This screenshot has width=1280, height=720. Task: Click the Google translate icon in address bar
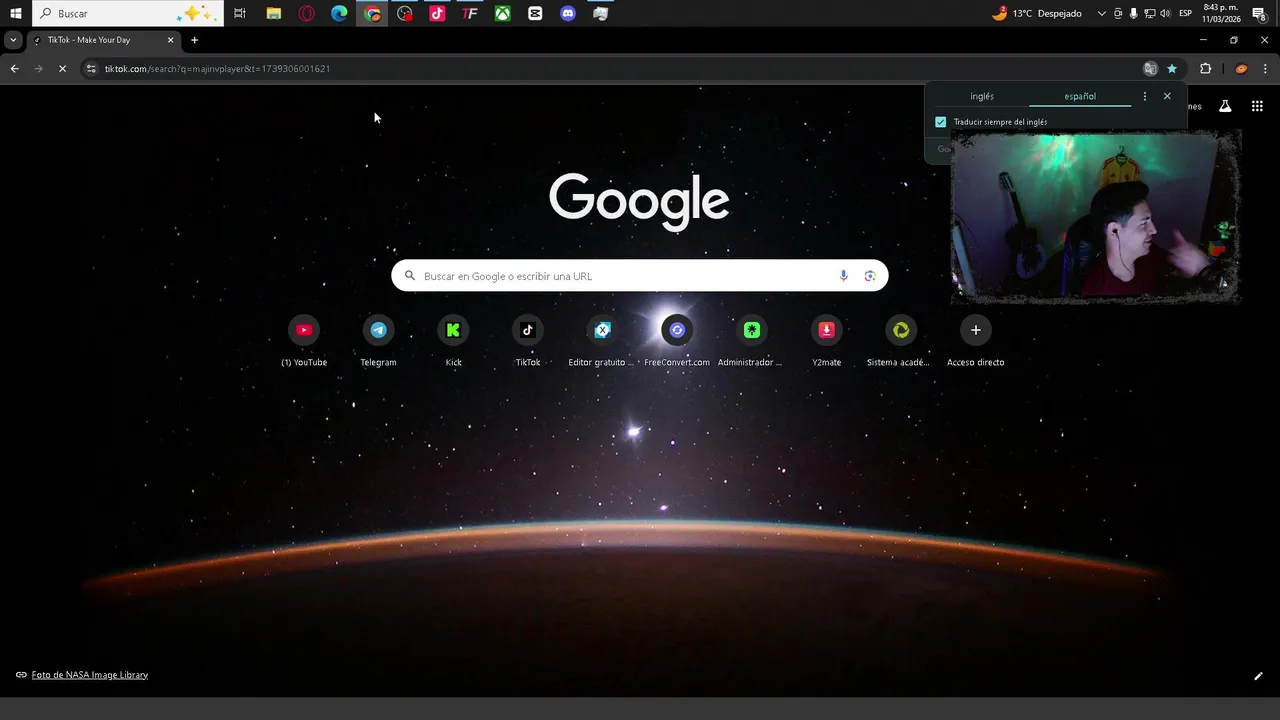(x=1150, y=69)
